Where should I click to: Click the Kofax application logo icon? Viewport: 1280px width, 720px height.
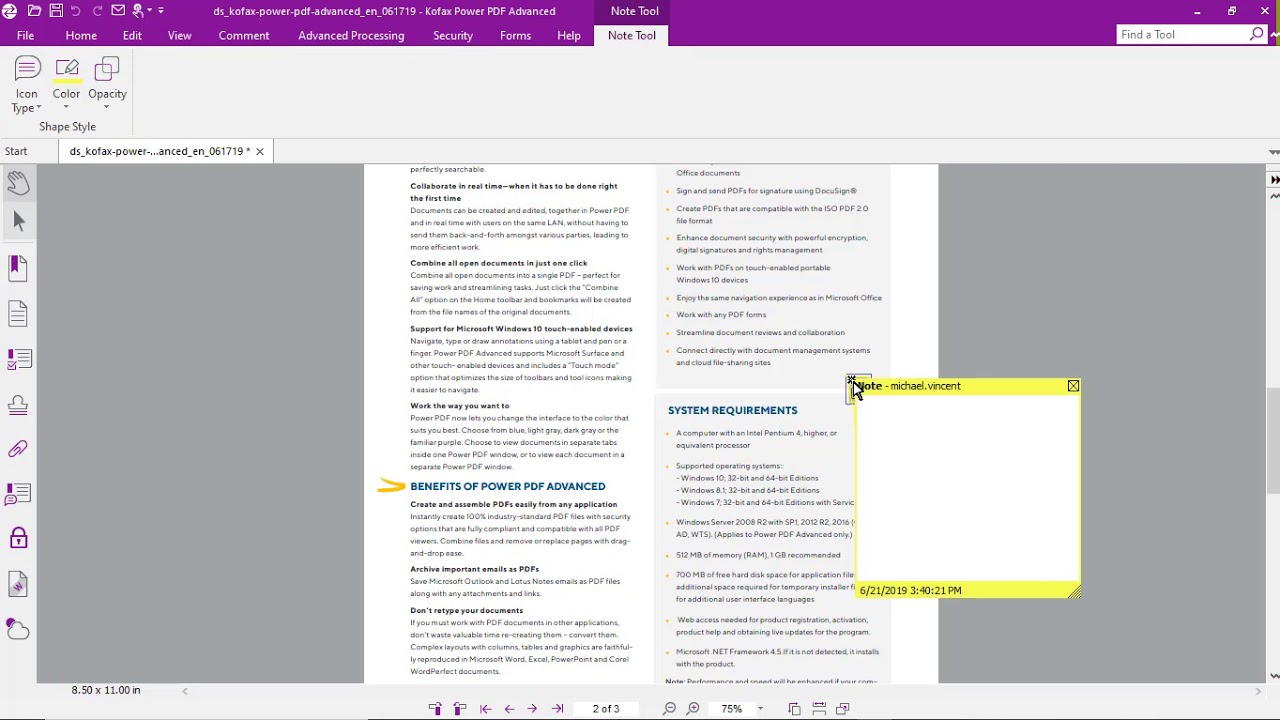[9, 11]
